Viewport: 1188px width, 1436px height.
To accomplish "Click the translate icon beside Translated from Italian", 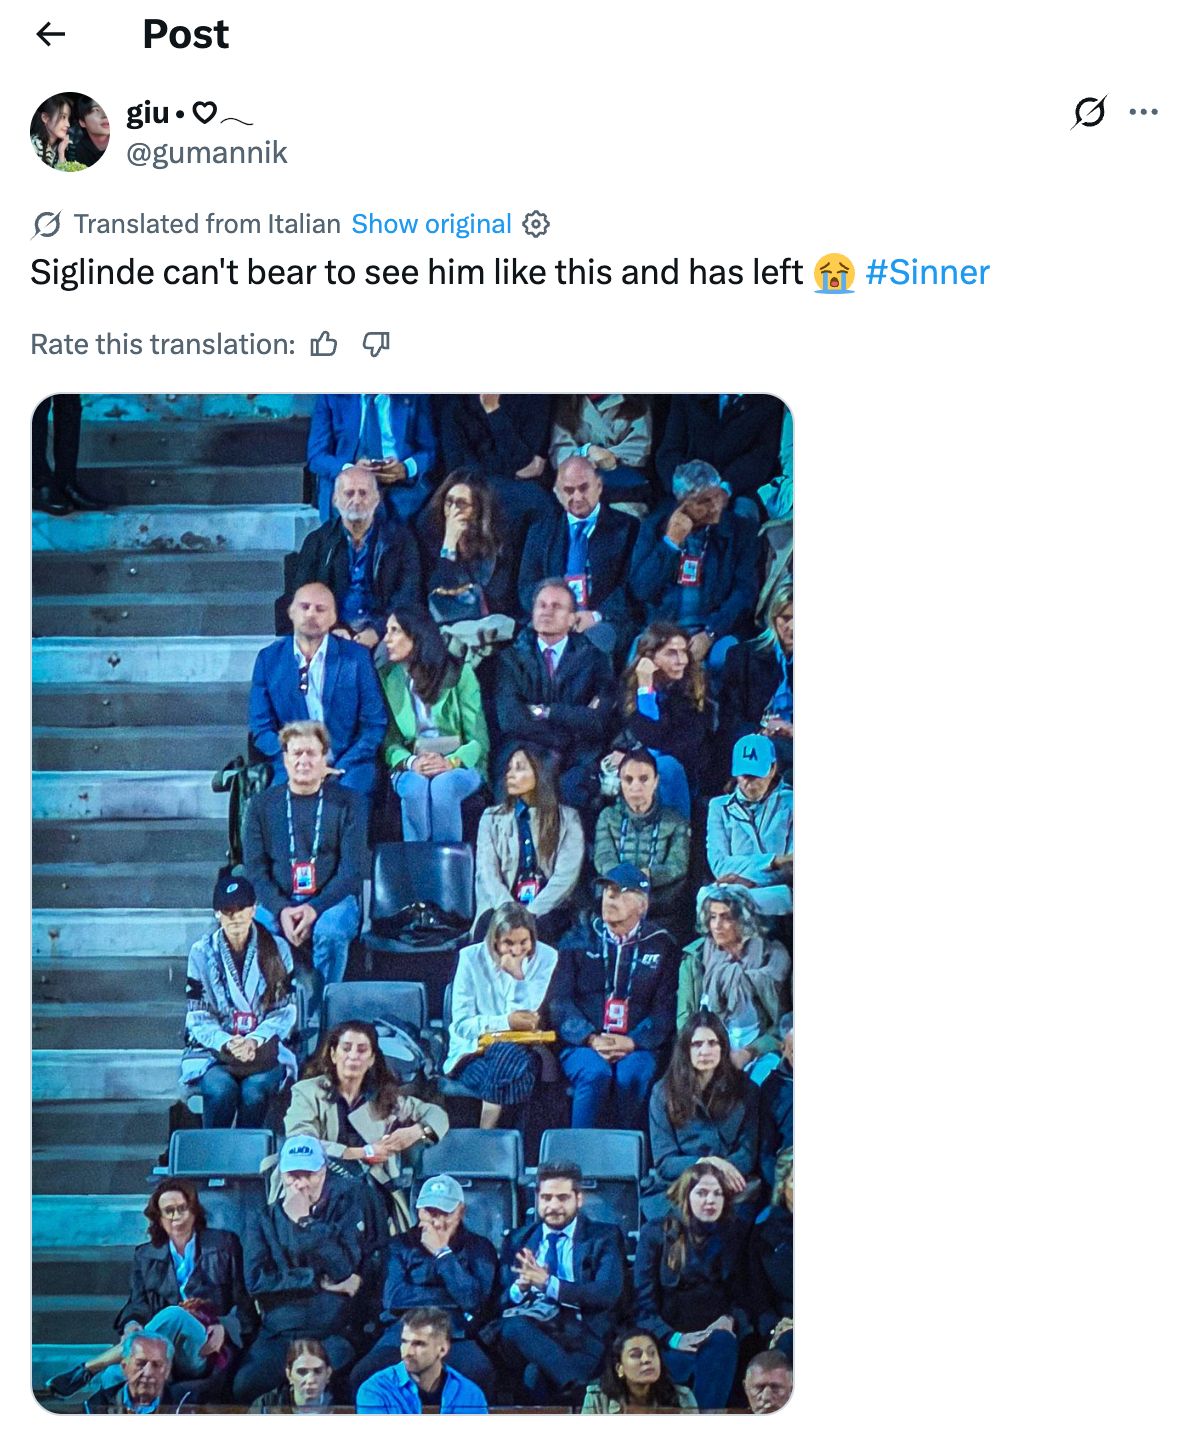I will [46, 225].
